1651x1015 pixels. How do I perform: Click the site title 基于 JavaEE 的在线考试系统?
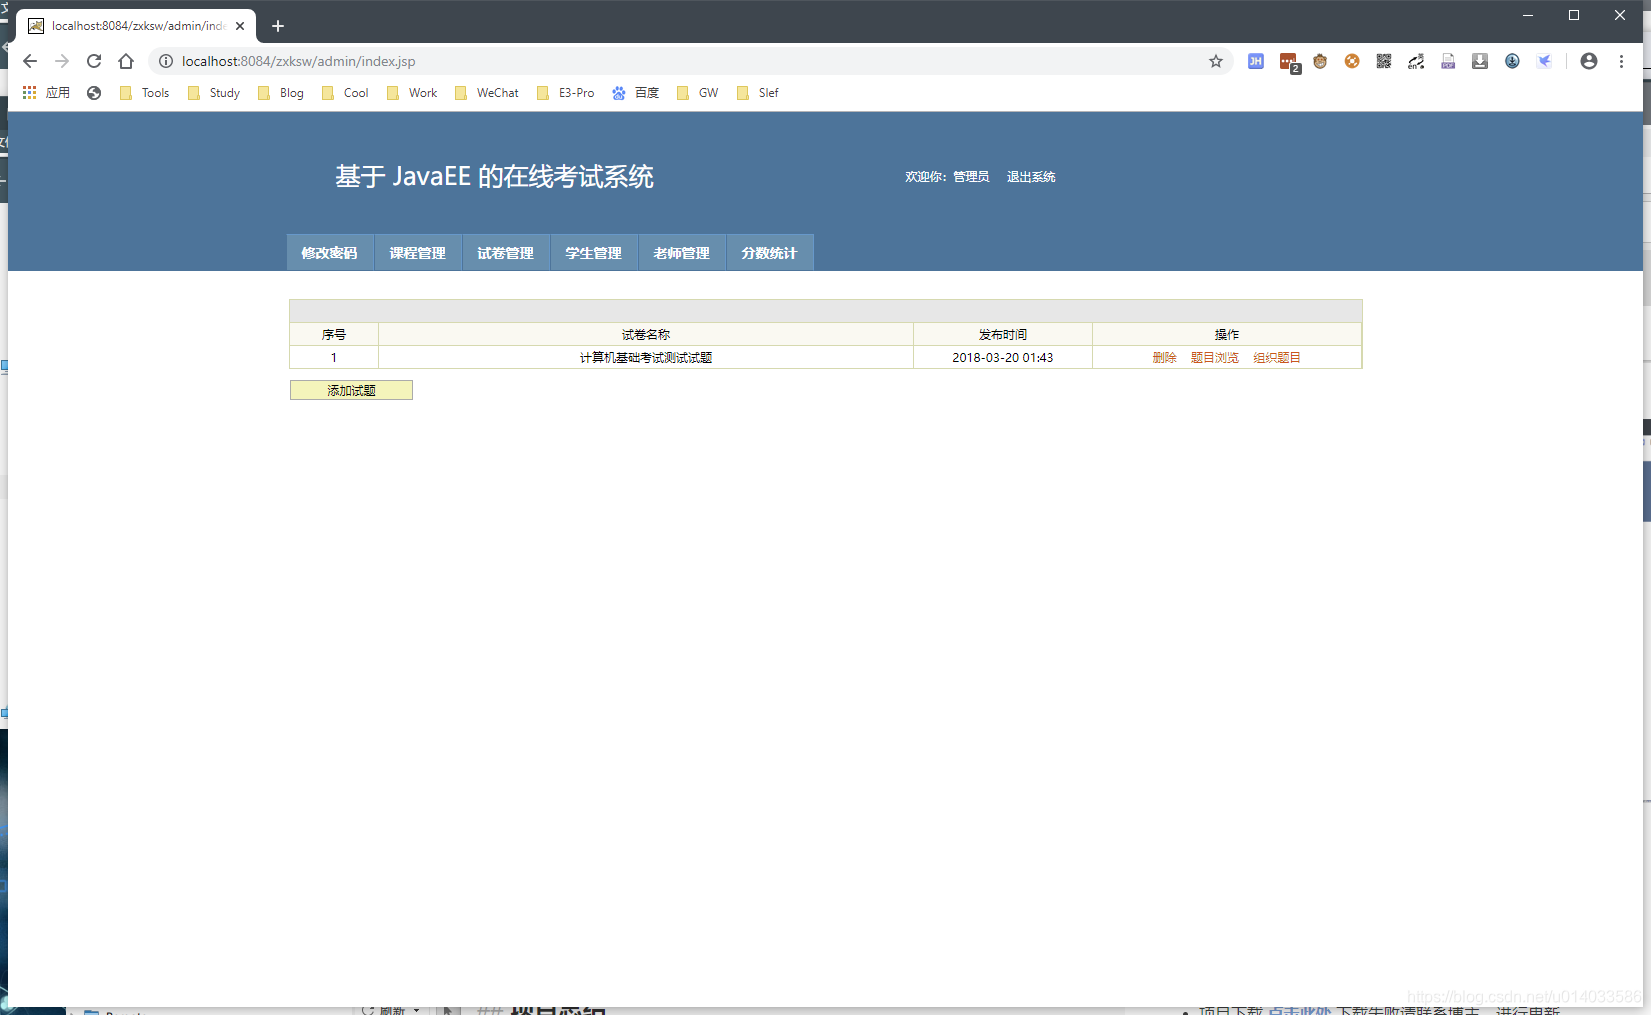pyautogui.click(x=495, y=177)
